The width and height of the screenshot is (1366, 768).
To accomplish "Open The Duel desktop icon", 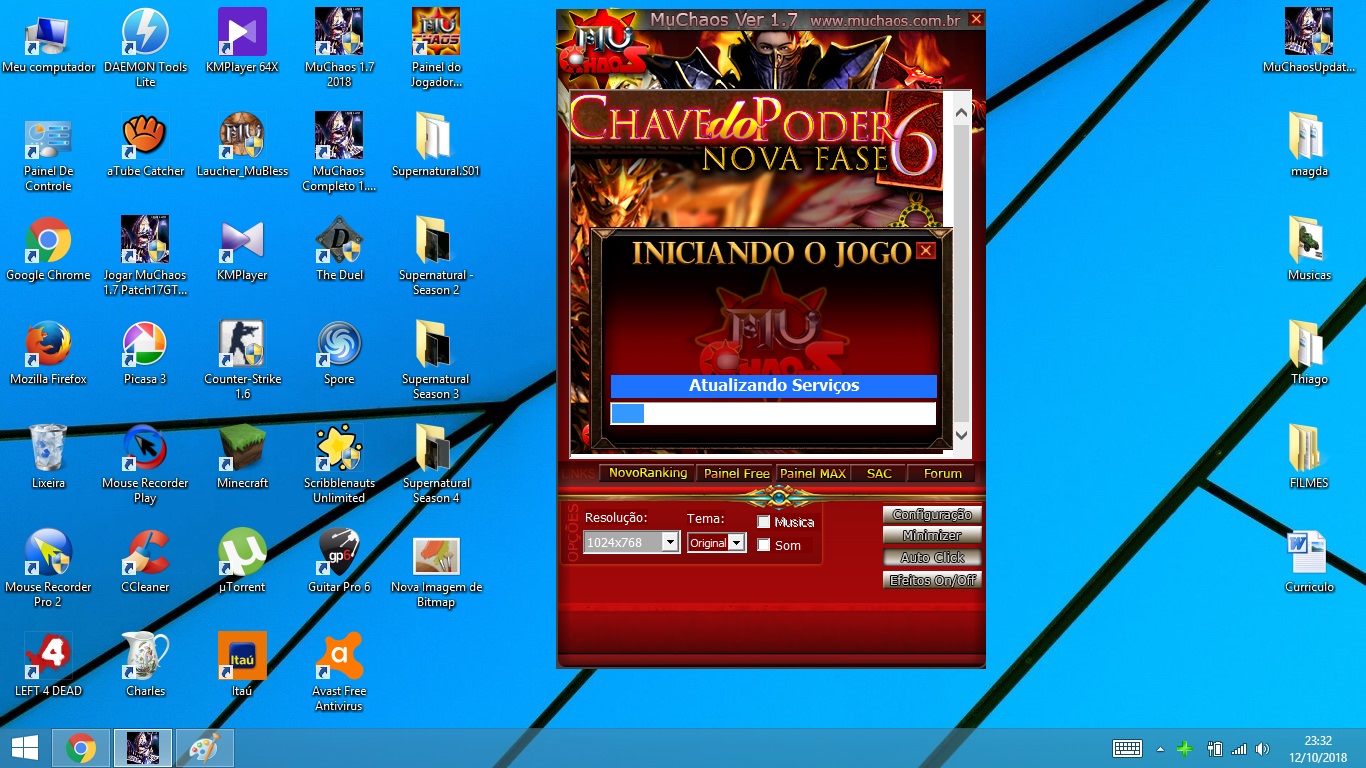I will coord(339,250).
